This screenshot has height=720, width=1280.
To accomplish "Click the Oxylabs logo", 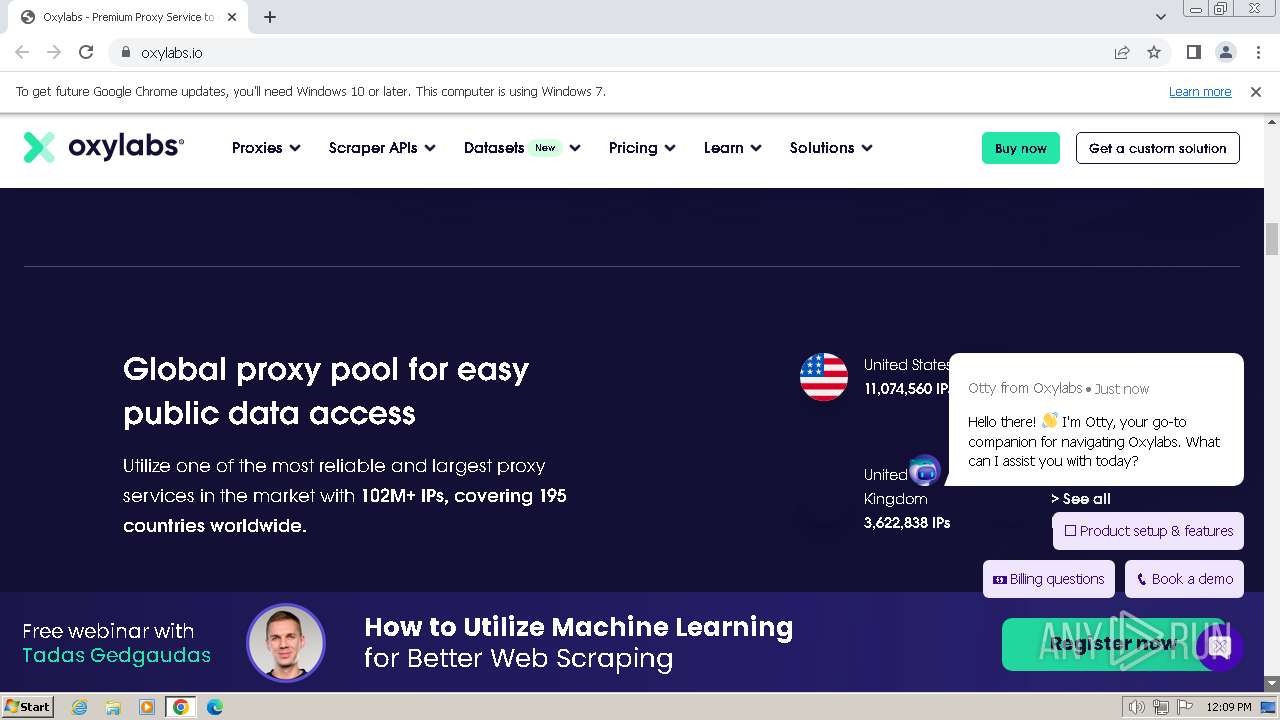I will coord(104,147).
